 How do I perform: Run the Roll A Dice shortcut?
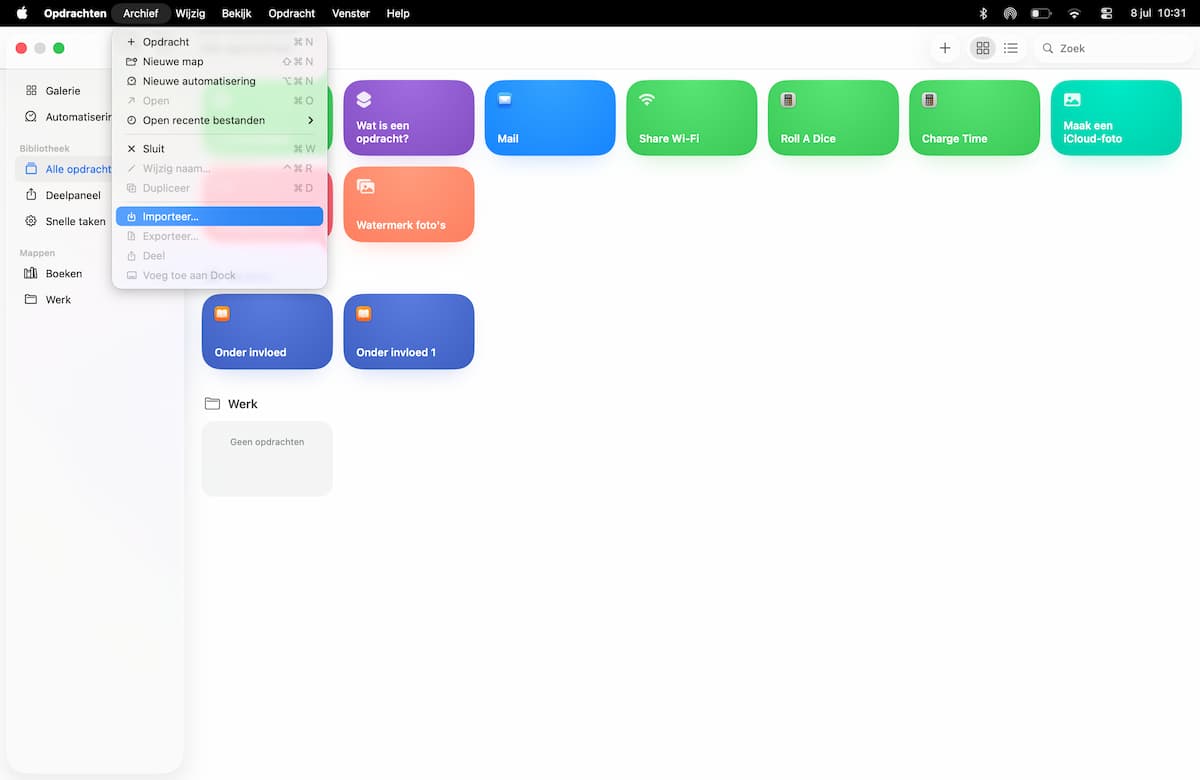(x=833, y=118)
